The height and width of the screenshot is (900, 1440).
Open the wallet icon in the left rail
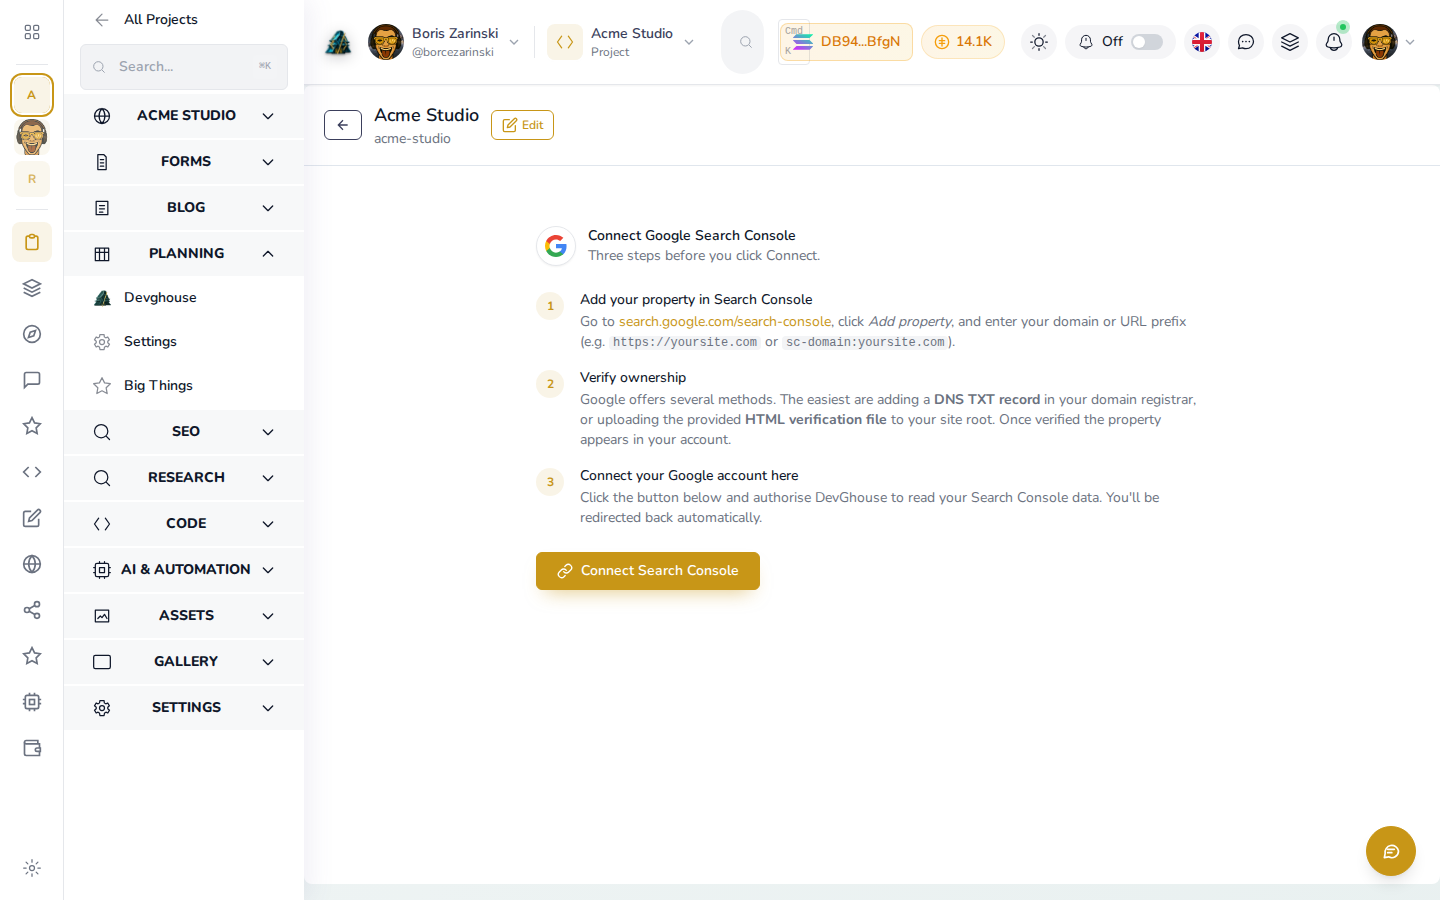point(32,748)
